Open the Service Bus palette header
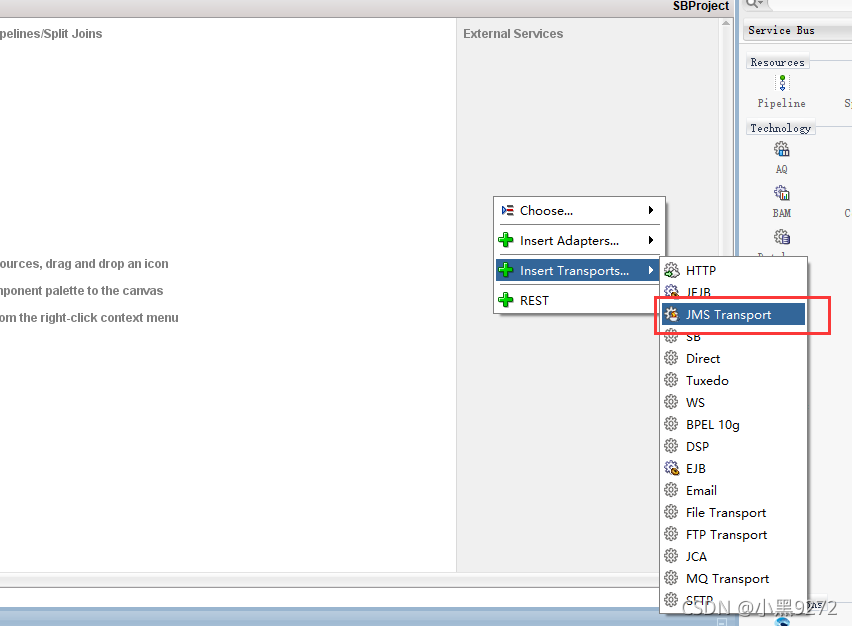The width and height of the screenshot is (852, 626). [798, 30]
